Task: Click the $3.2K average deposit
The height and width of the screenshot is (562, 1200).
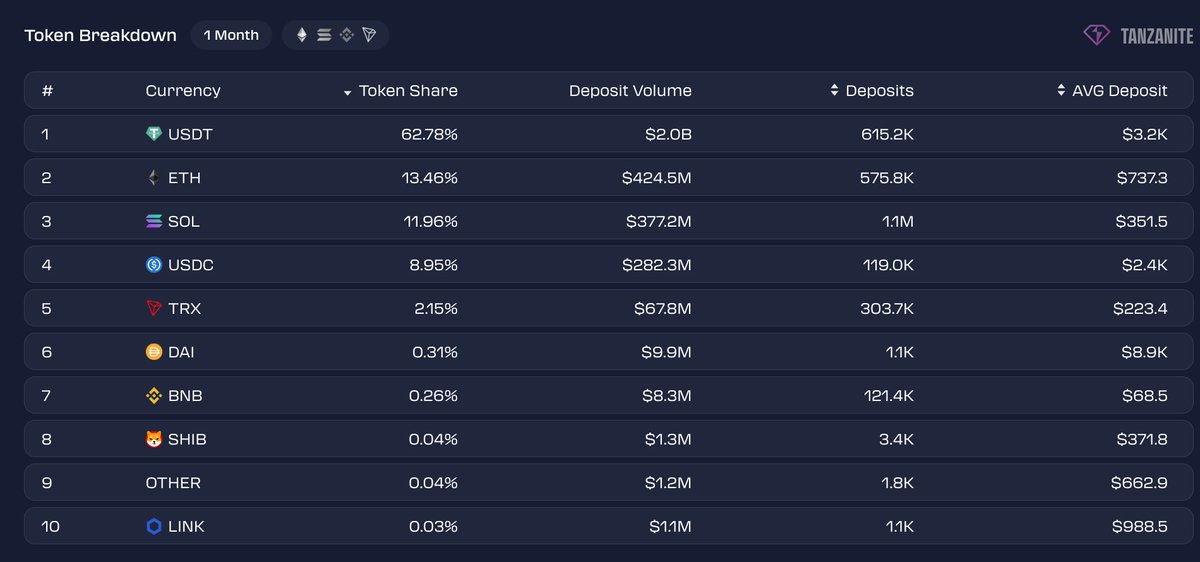Action: tap(1145, 134)
